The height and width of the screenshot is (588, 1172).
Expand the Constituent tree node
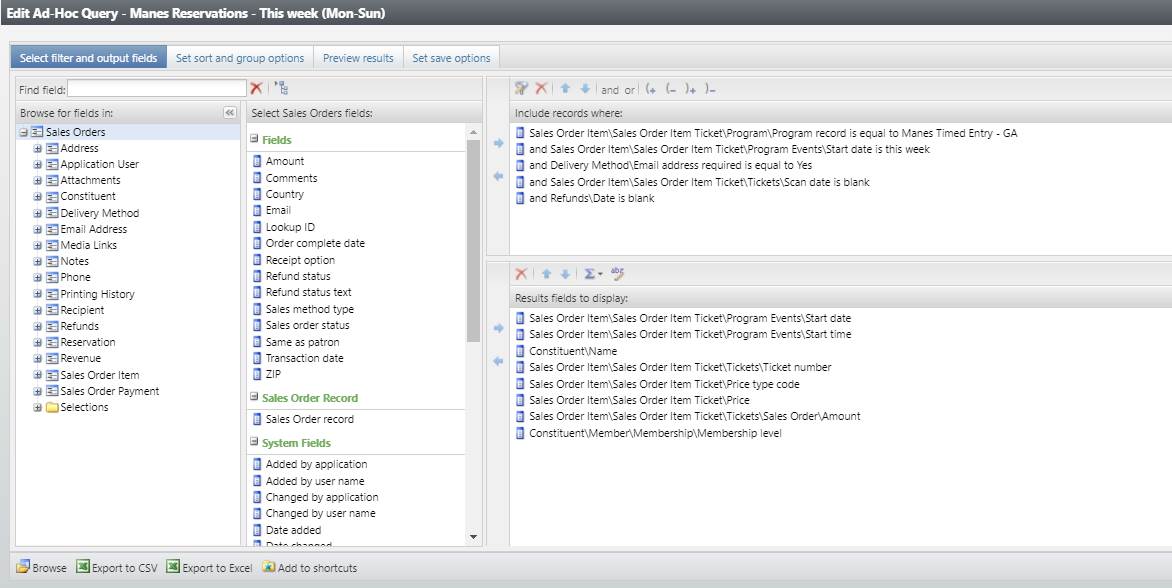(x=38, y=197)
